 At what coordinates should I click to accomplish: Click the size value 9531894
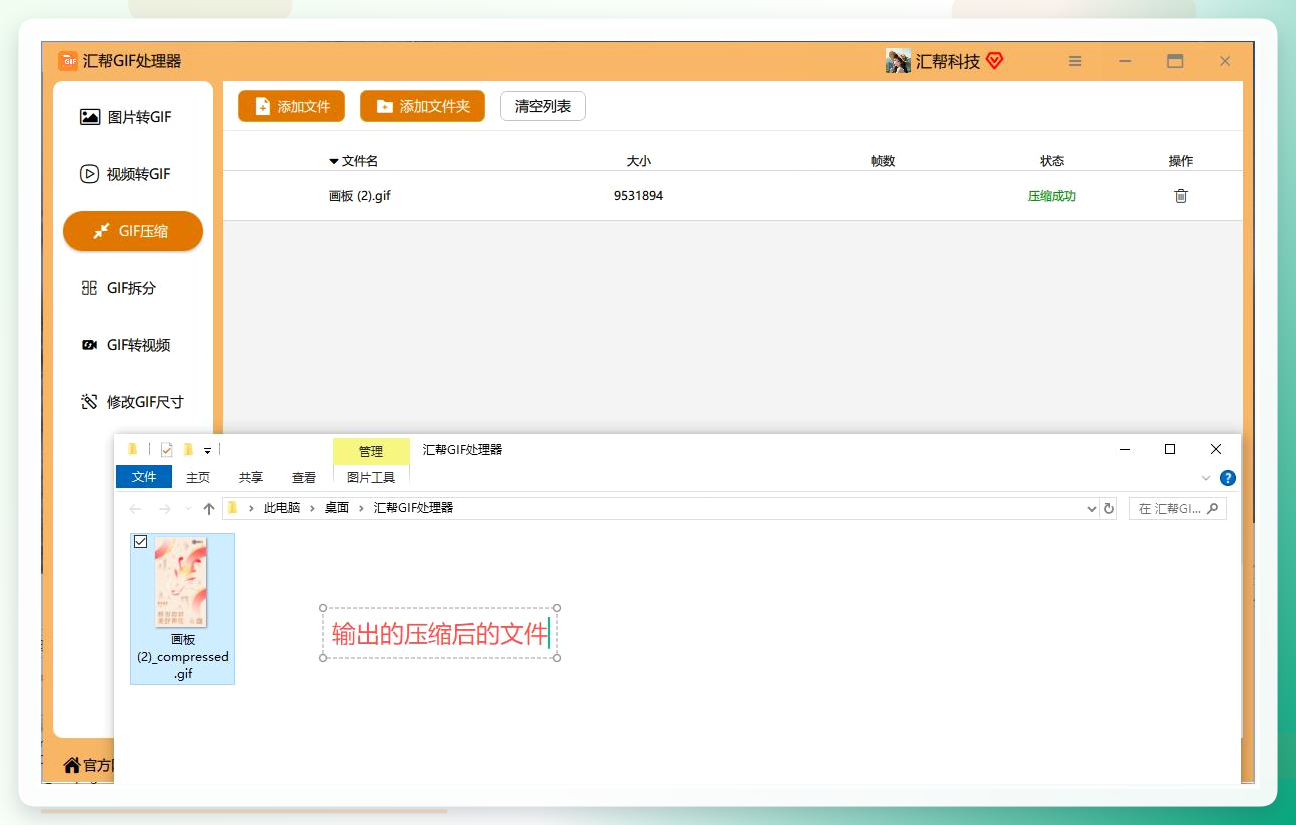[638, 196]
